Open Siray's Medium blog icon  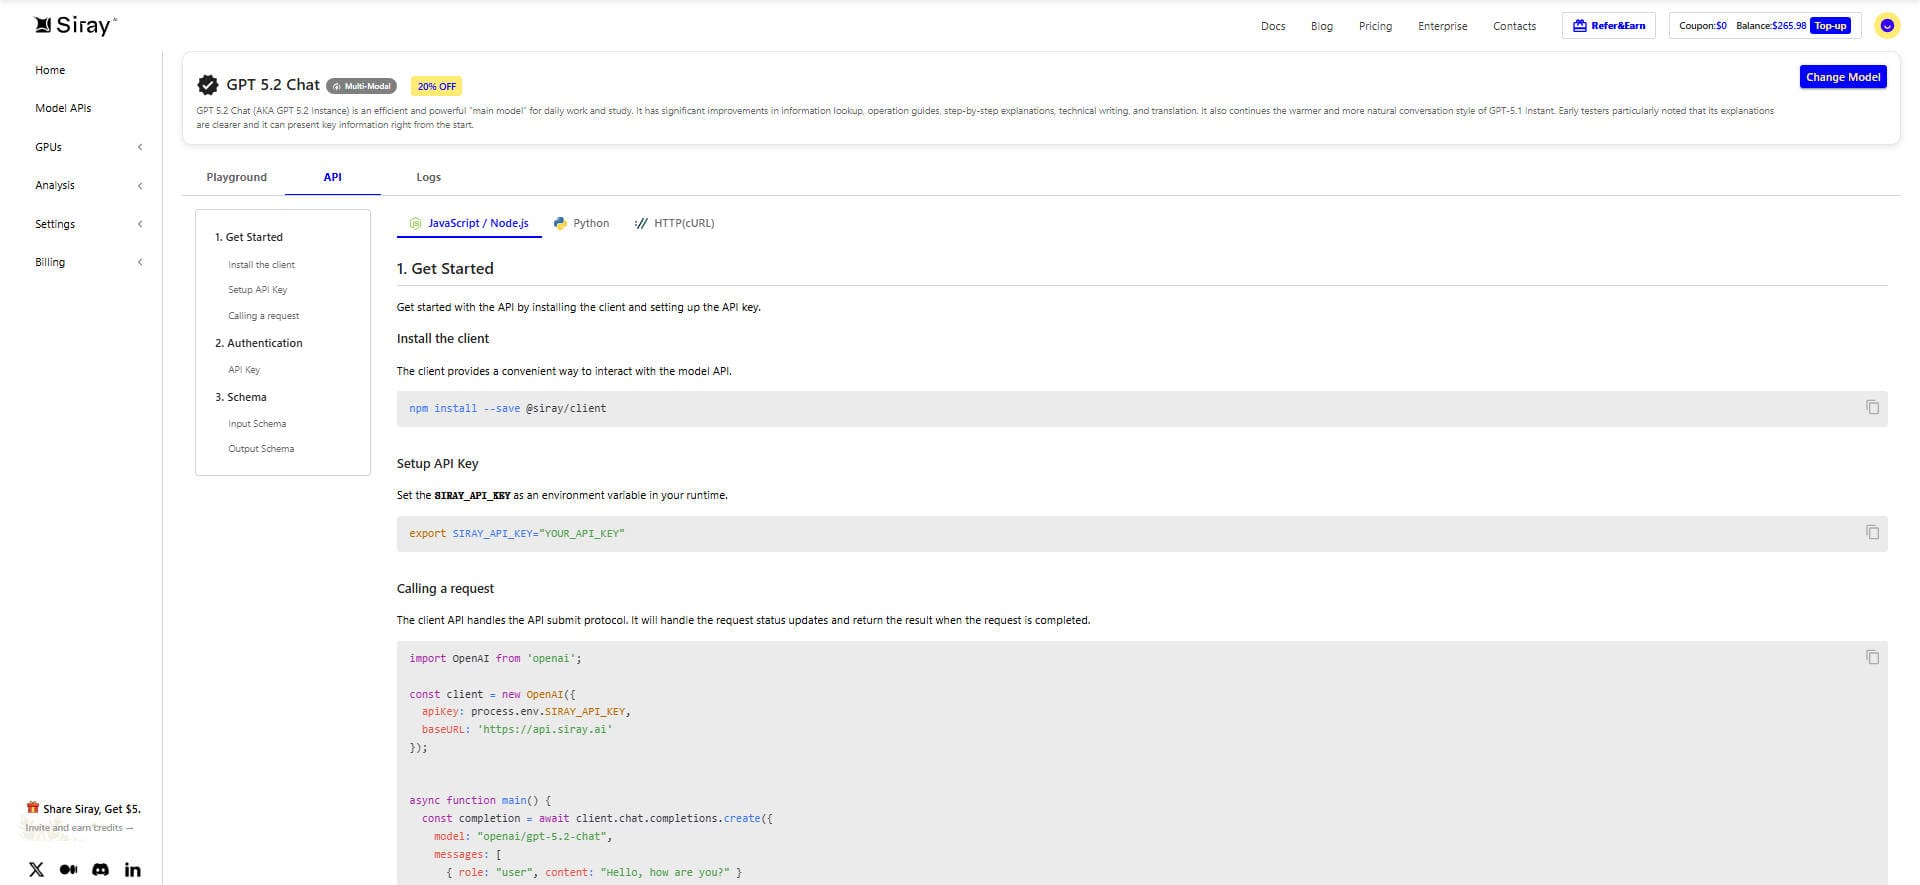click(x=68, y=870)
